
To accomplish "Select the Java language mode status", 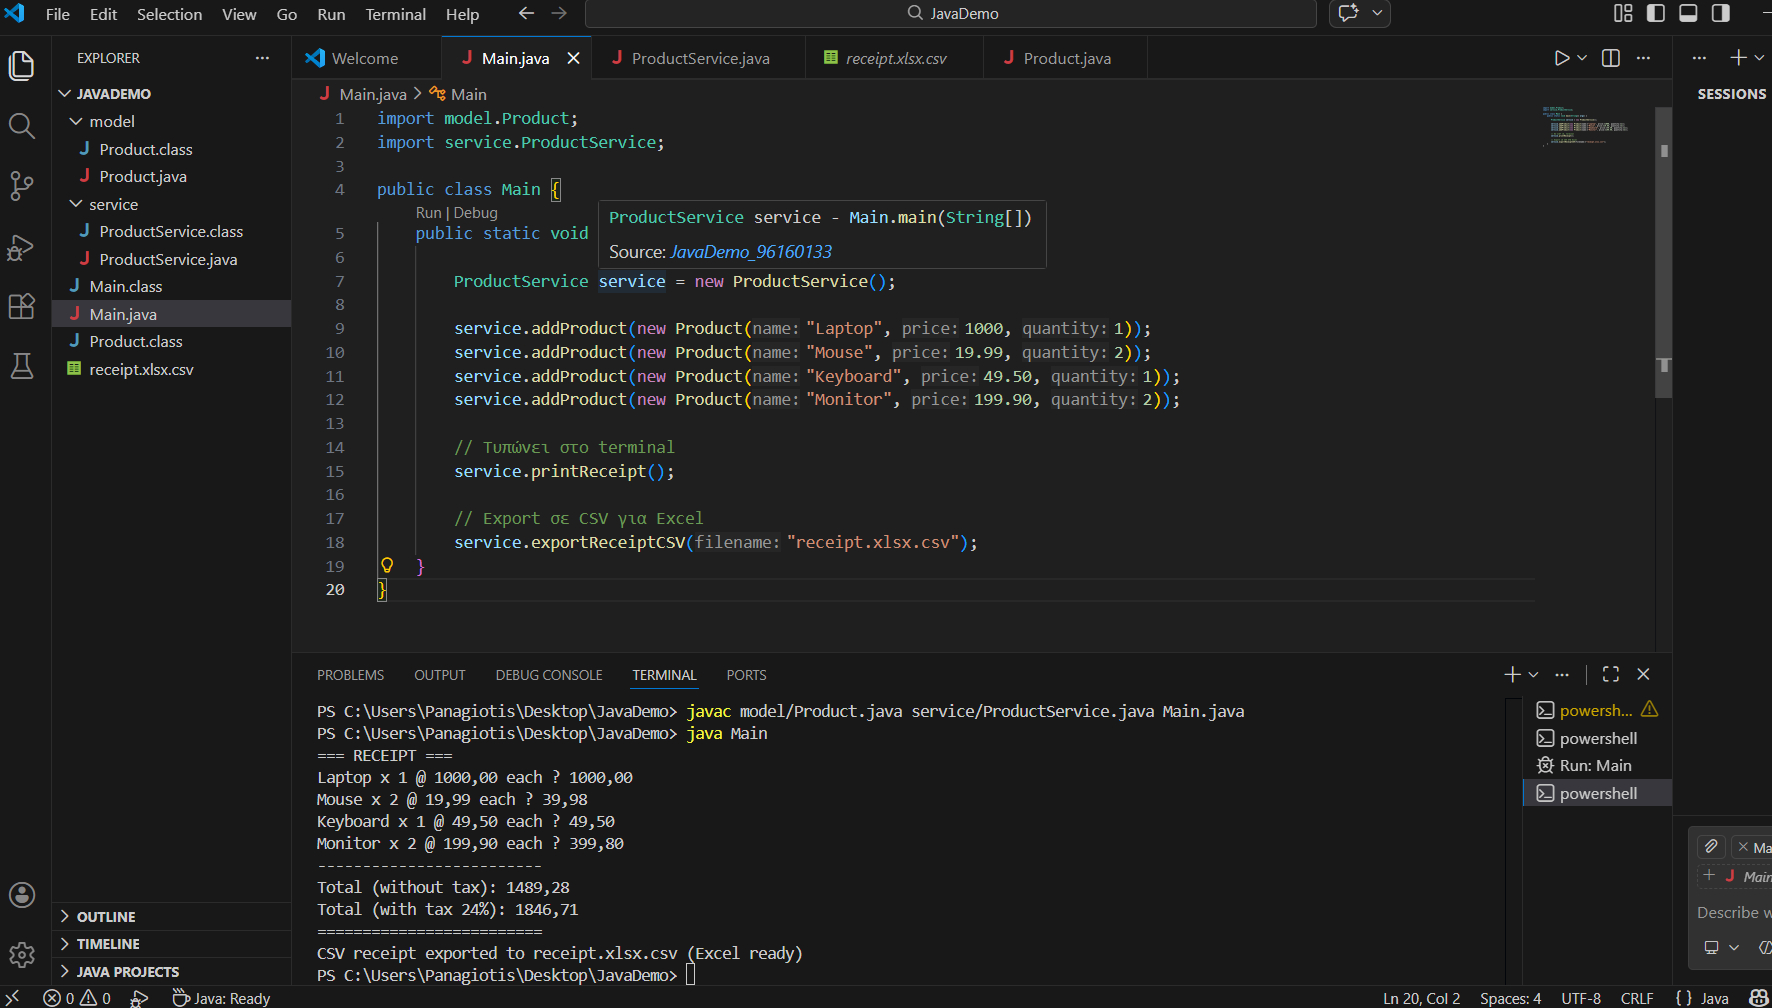I will pyautogui.click(x=1714, y=998).
